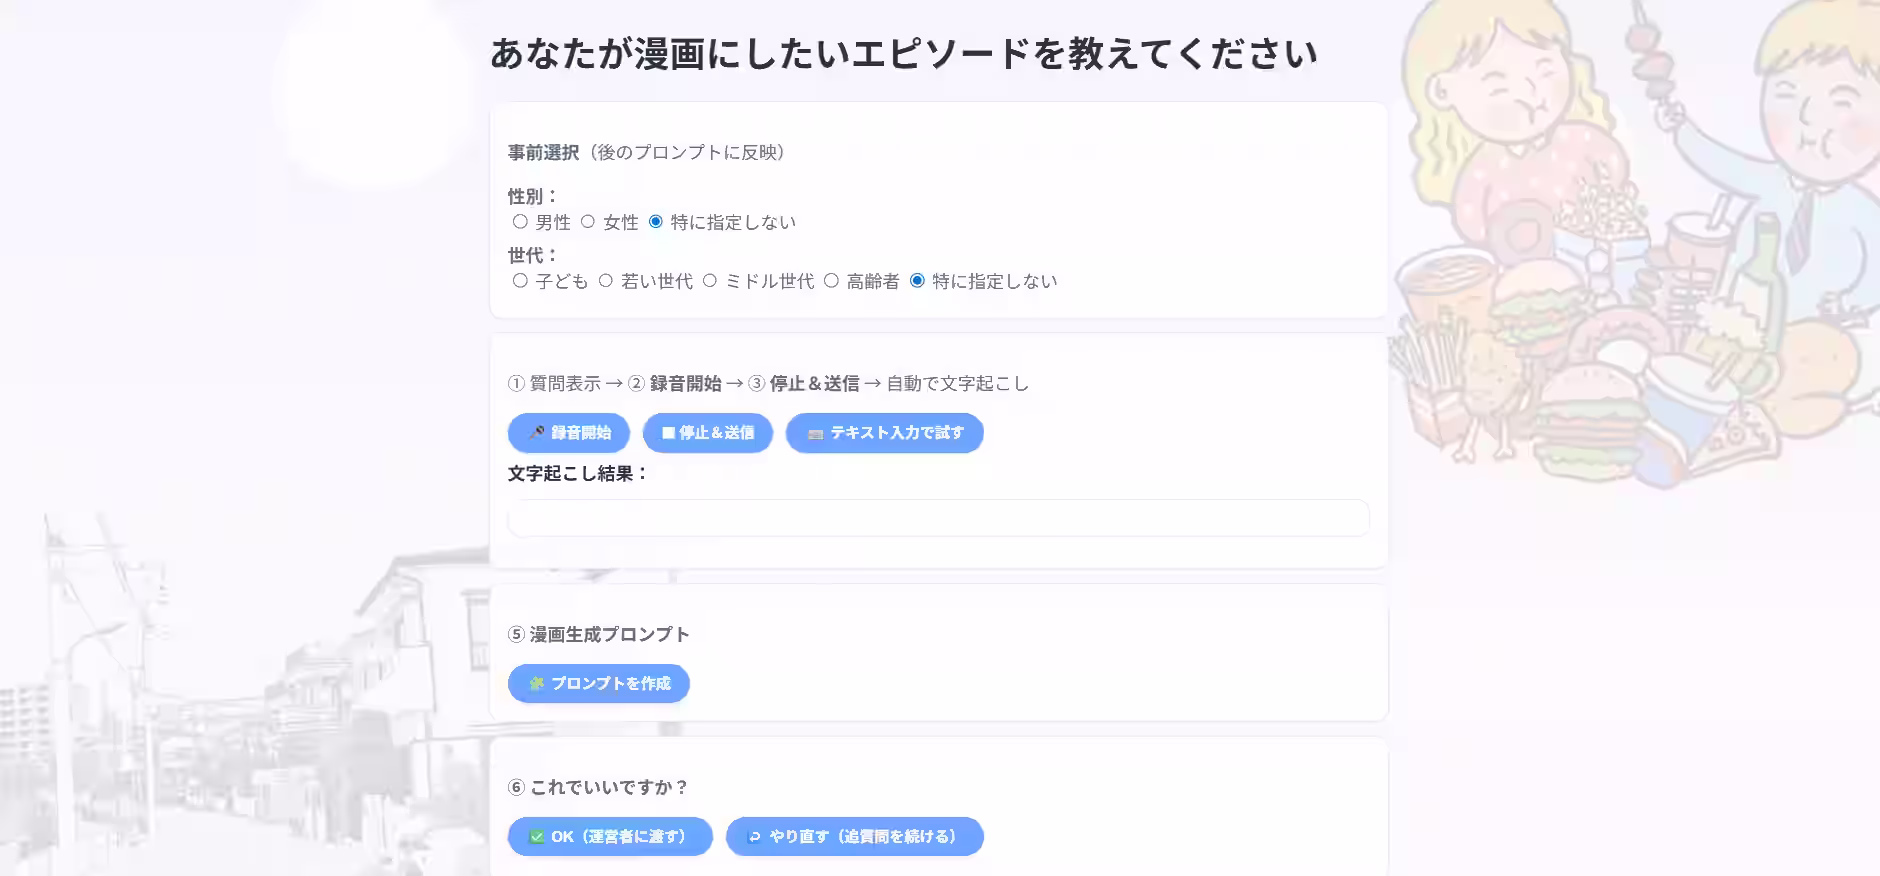Select the 若い世代 radio option

(x=604, y=281)
